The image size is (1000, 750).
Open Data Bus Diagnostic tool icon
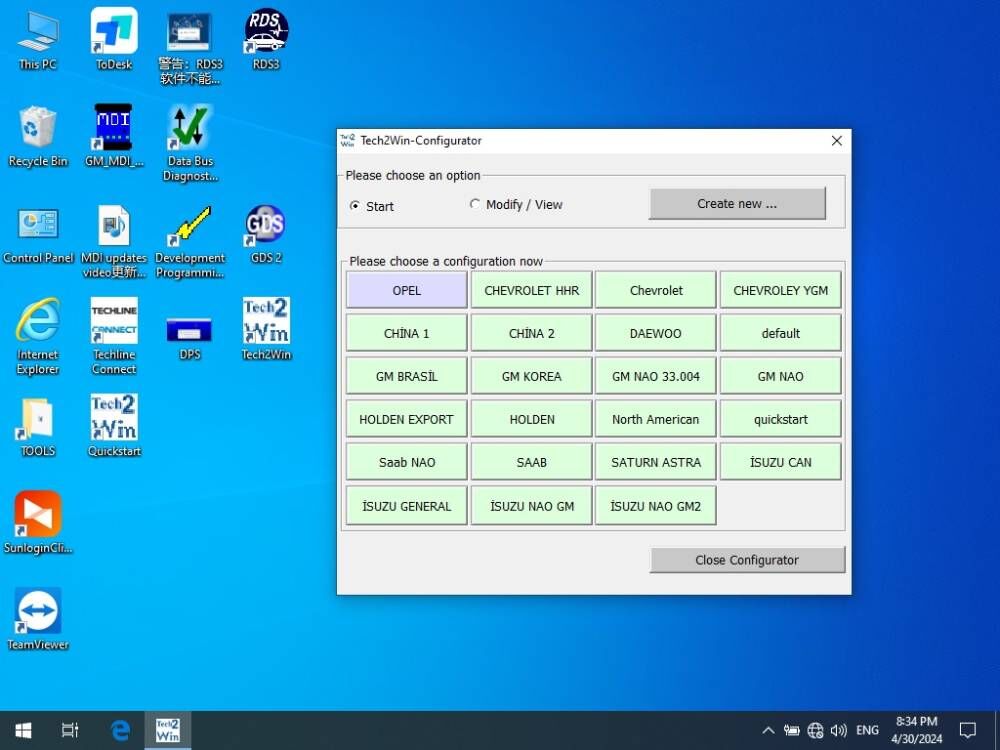[x=189, y=144]
